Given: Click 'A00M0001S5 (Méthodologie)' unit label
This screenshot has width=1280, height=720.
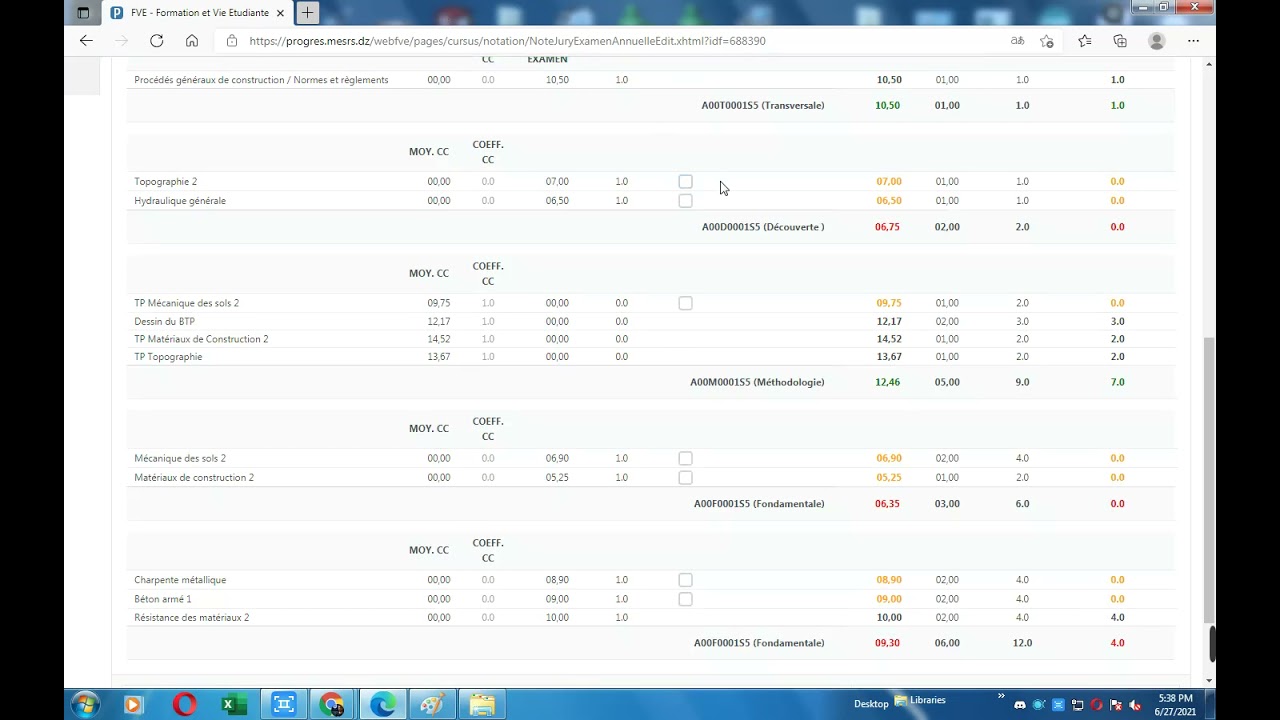Looking at the screenshot, I should pyautogui.click(x=757, y=382).
